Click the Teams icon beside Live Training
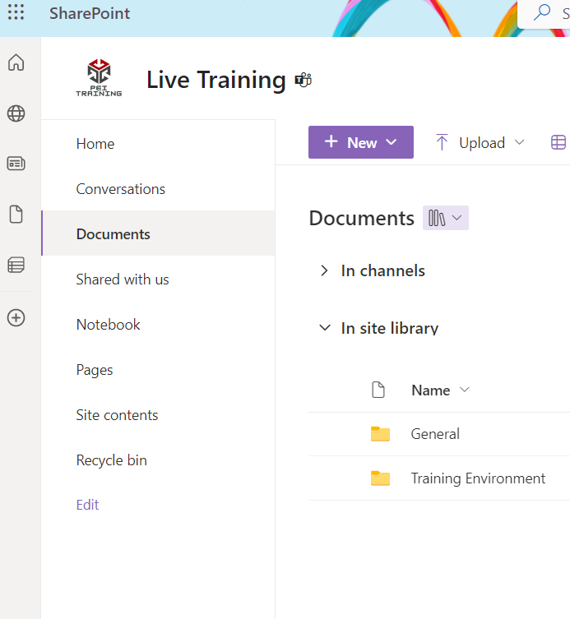This screenshot has height=619, width=570. coord(303,80)
